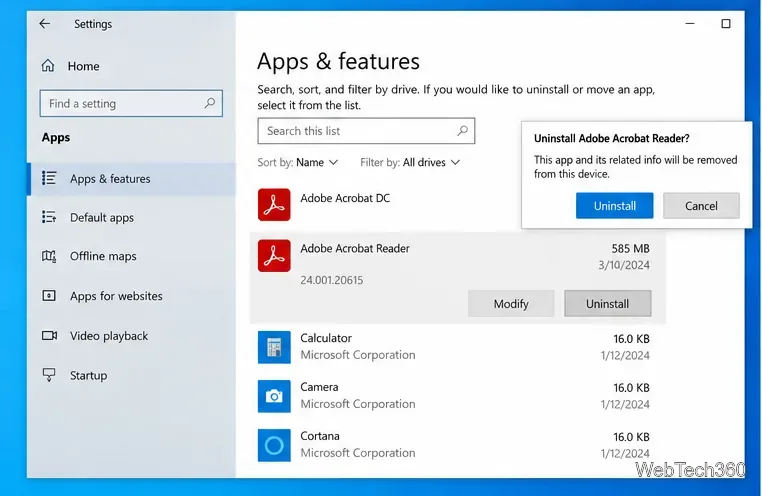
Task: Click version 24.001.20615 text
Action: tap(331, 280)
